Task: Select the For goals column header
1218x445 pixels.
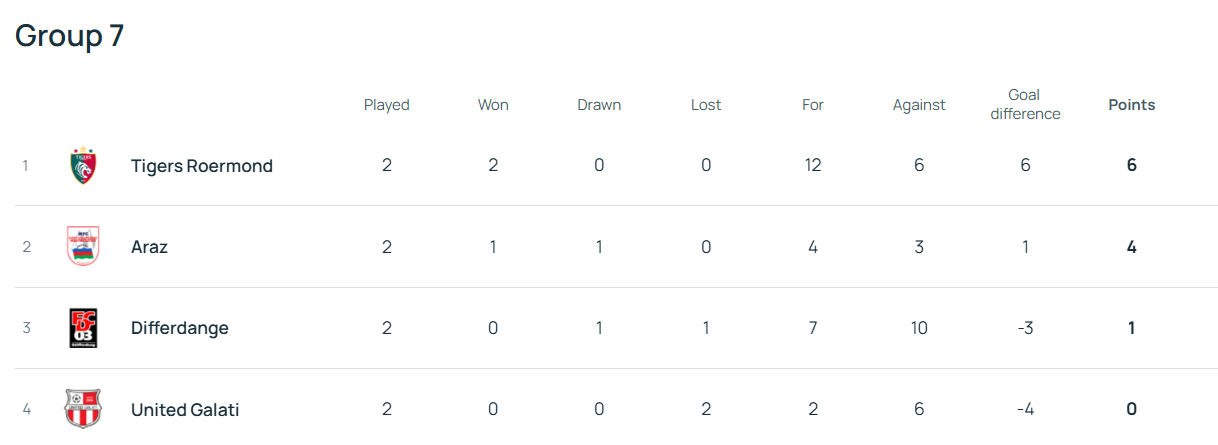Action: tap(812, 105)
